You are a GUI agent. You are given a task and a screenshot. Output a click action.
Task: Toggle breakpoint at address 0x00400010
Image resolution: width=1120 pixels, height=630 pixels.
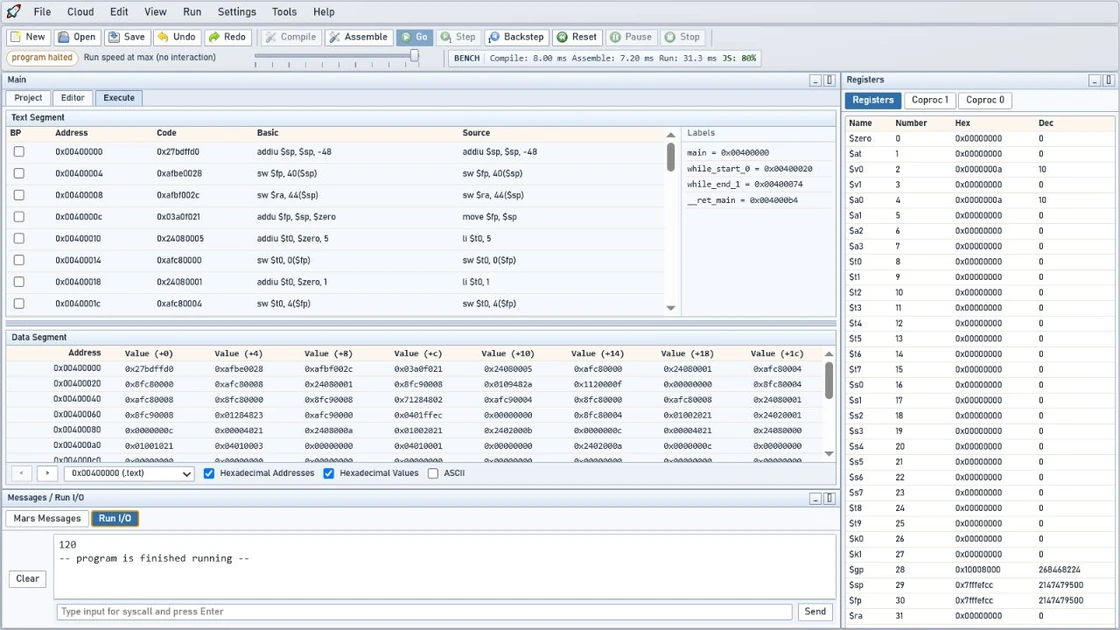point(19,239)
